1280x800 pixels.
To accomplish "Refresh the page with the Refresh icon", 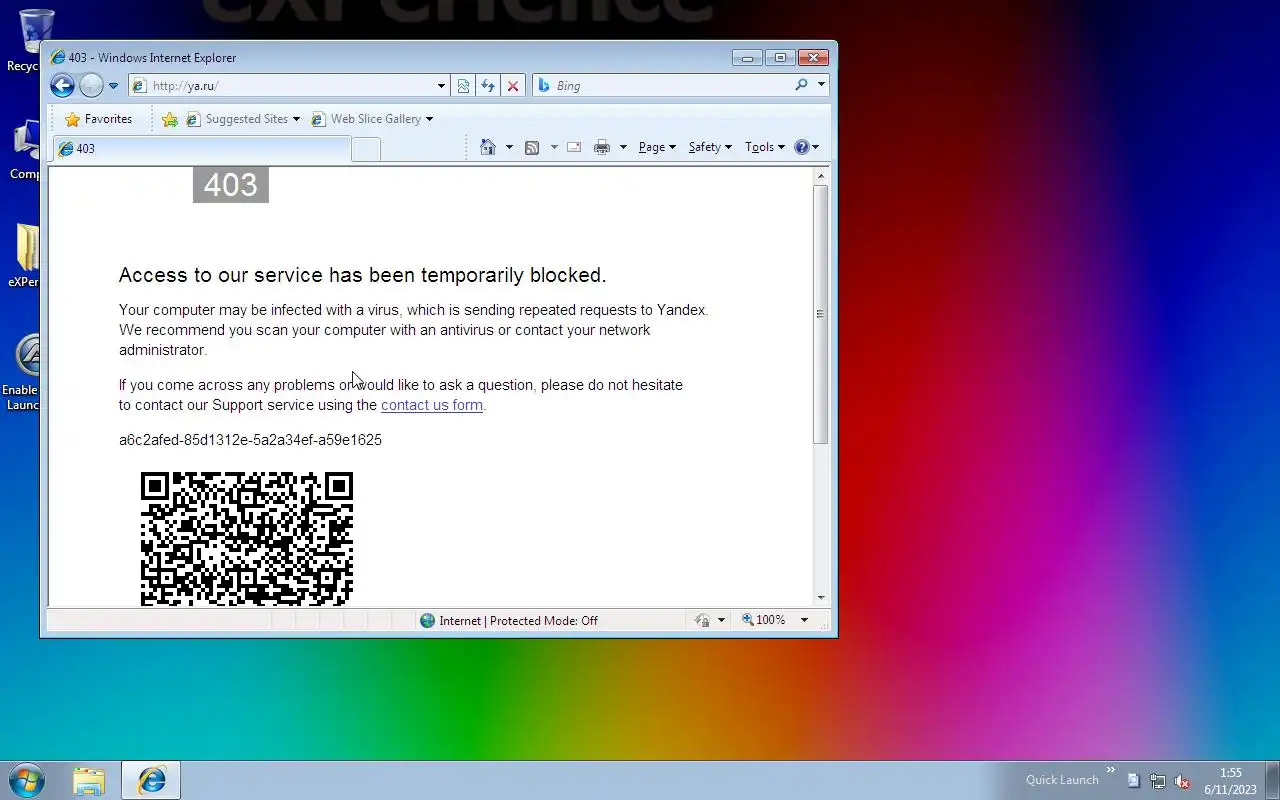I will pyautogui.click(x=488, y=86).
